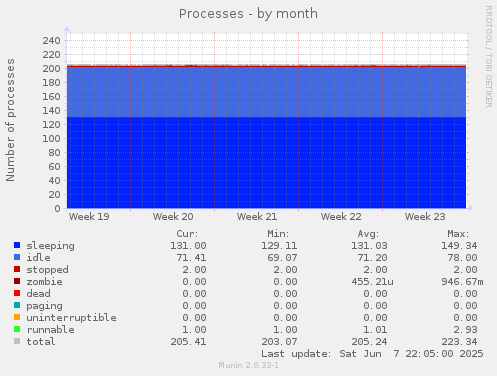Click the total legend color swatch
This screenshot has width=497, height=376.
[17, 341]
